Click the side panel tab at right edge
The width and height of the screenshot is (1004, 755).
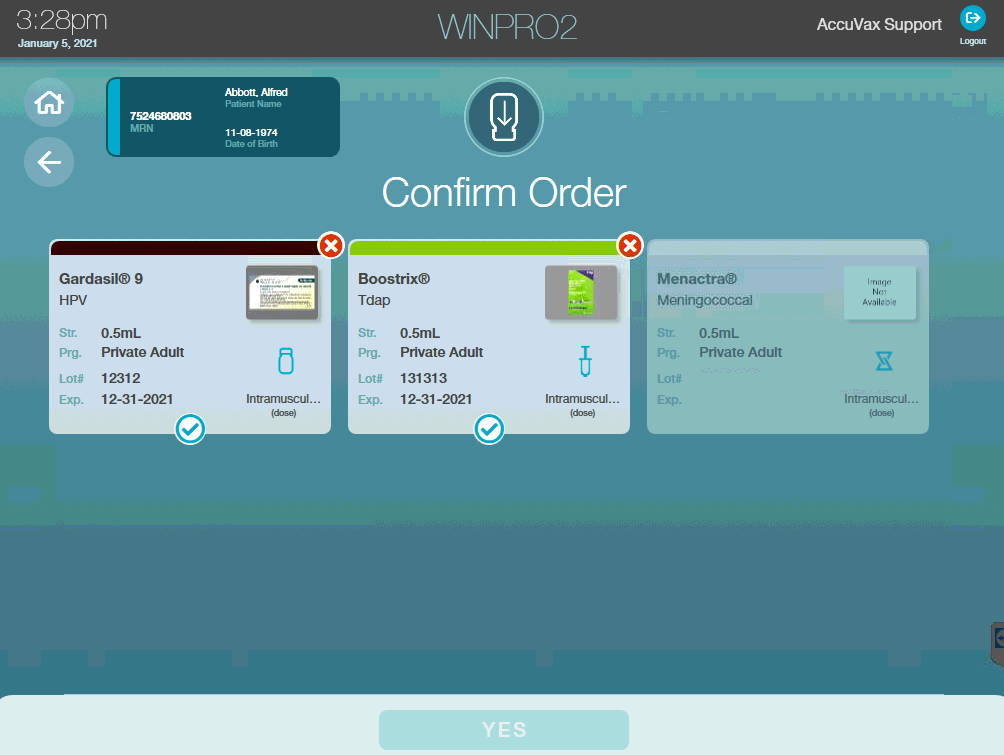997,644
